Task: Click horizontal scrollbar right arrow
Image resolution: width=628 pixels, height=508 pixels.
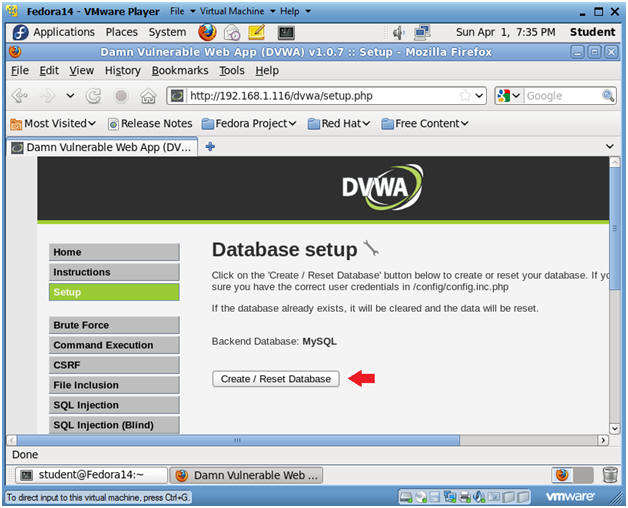Action: coord(603,440)
